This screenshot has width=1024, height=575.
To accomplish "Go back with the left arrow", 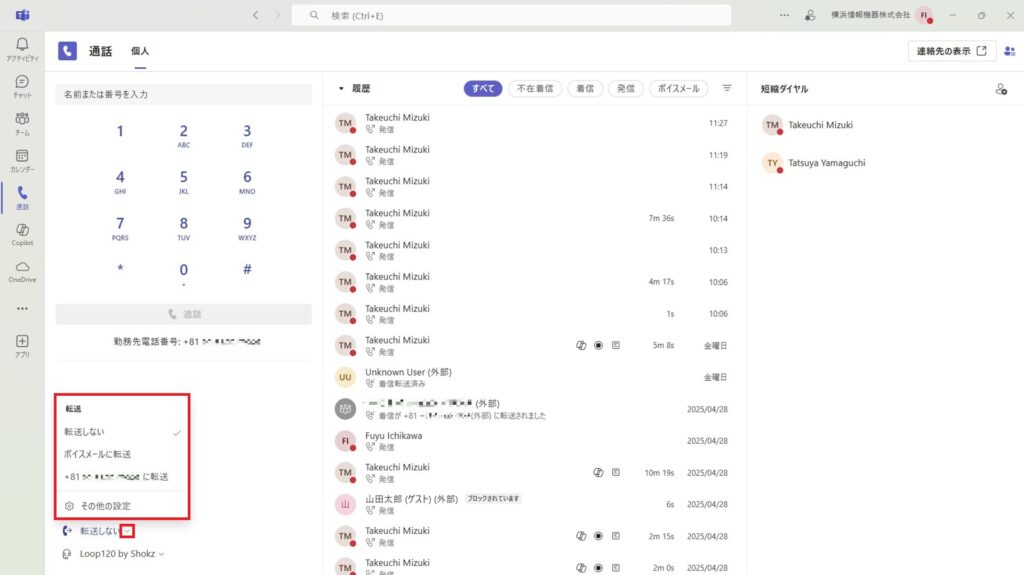I will click(x=255, y=15).
